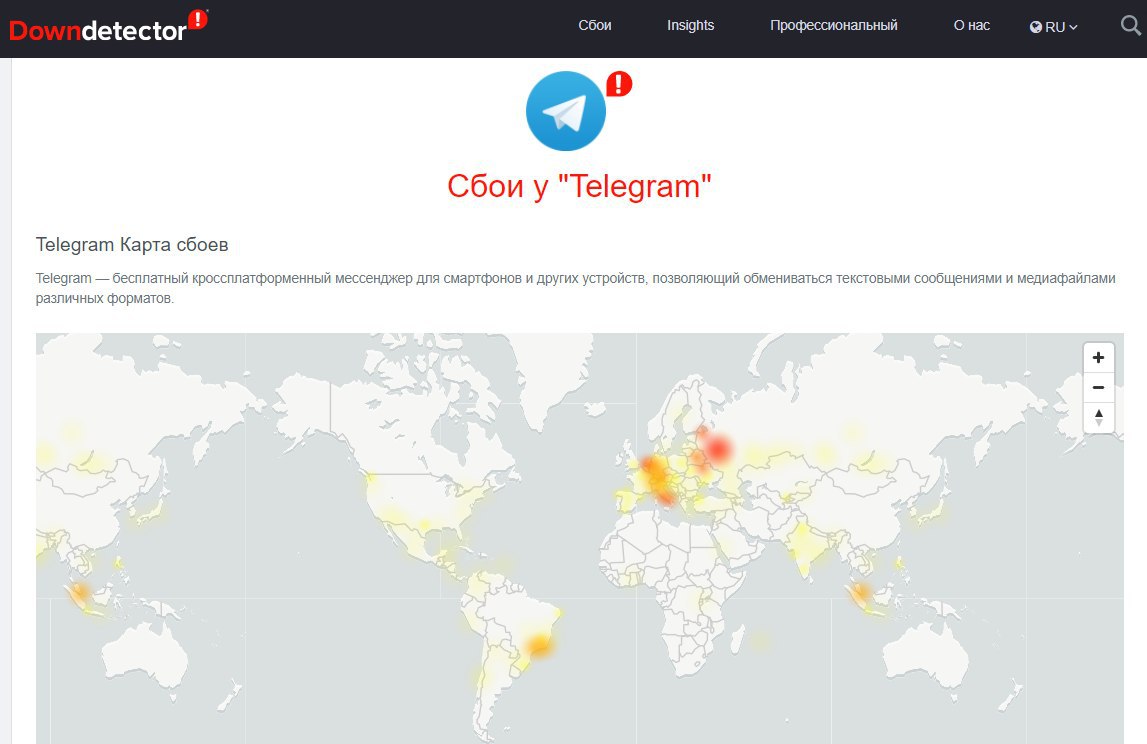This screenshot has height=744, width=1147.
Task: Click the Сбои у "Telegram" heading
Action: coord(579,186)
